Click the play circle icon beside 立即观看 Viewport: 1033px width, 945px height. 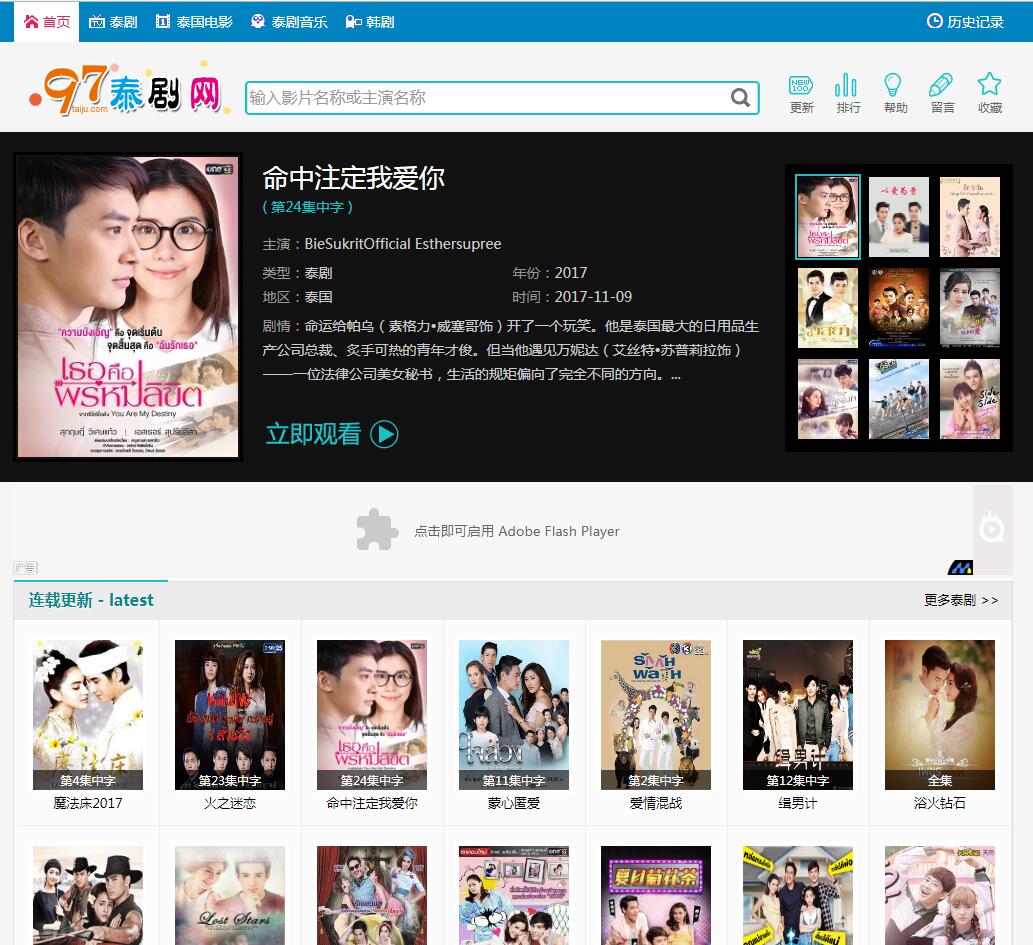(x=384, y=434)
